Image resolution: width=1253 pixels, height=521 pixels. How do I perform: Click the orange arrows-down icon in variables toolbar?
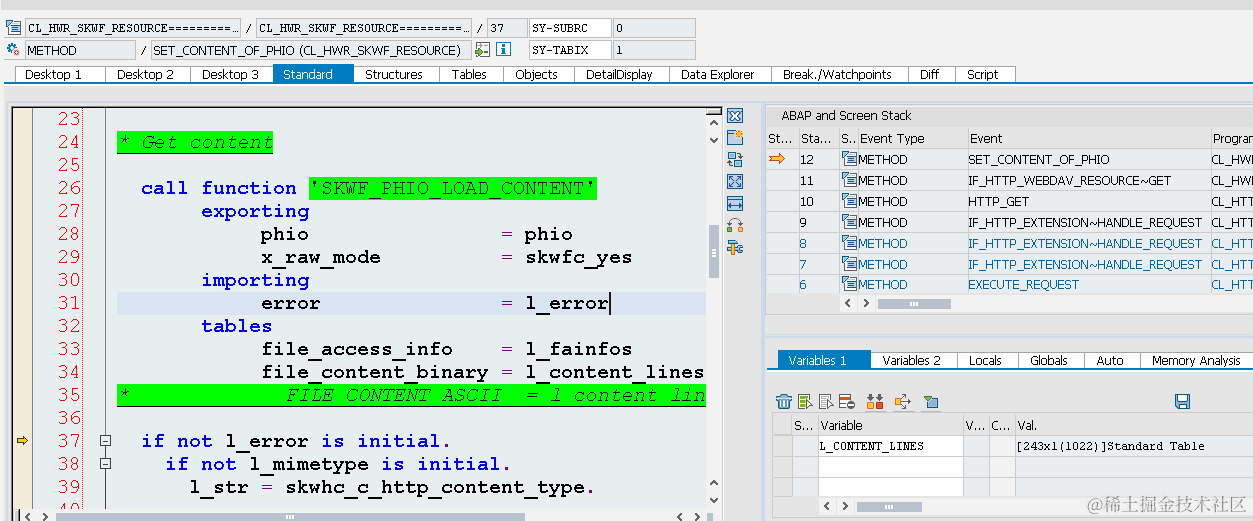tap(875, 402)
